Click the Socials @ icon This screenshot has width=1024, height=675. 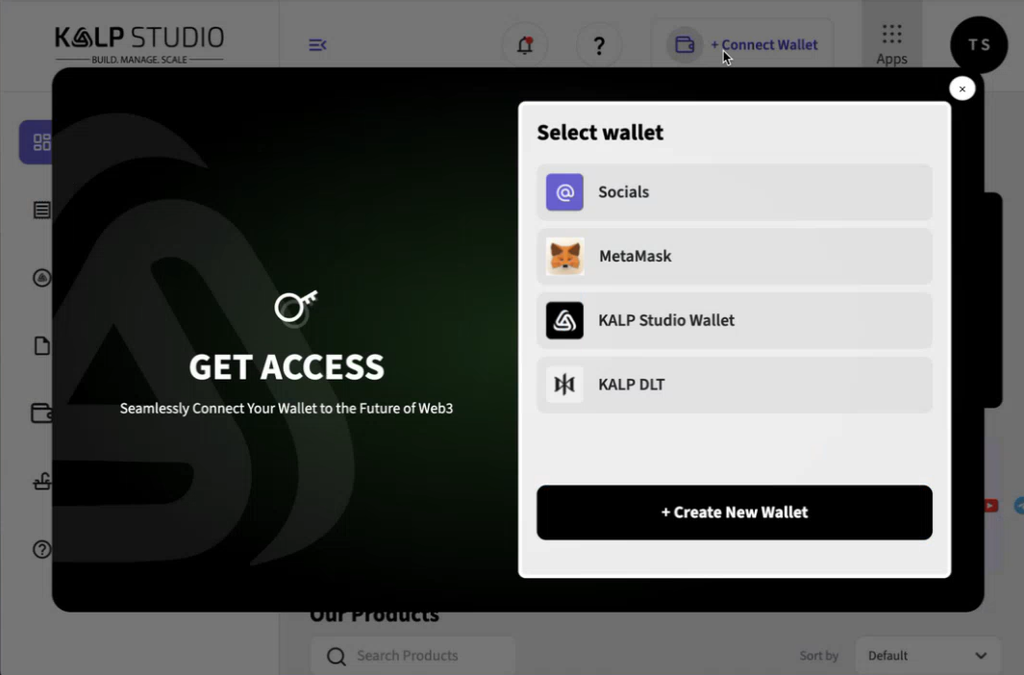564,192
